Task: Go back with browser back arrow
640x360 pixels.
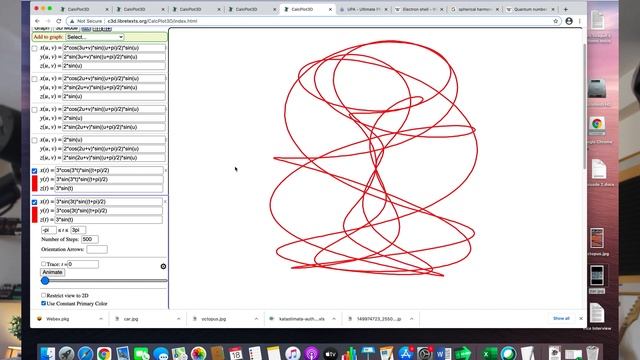Action: pos(37,21)
